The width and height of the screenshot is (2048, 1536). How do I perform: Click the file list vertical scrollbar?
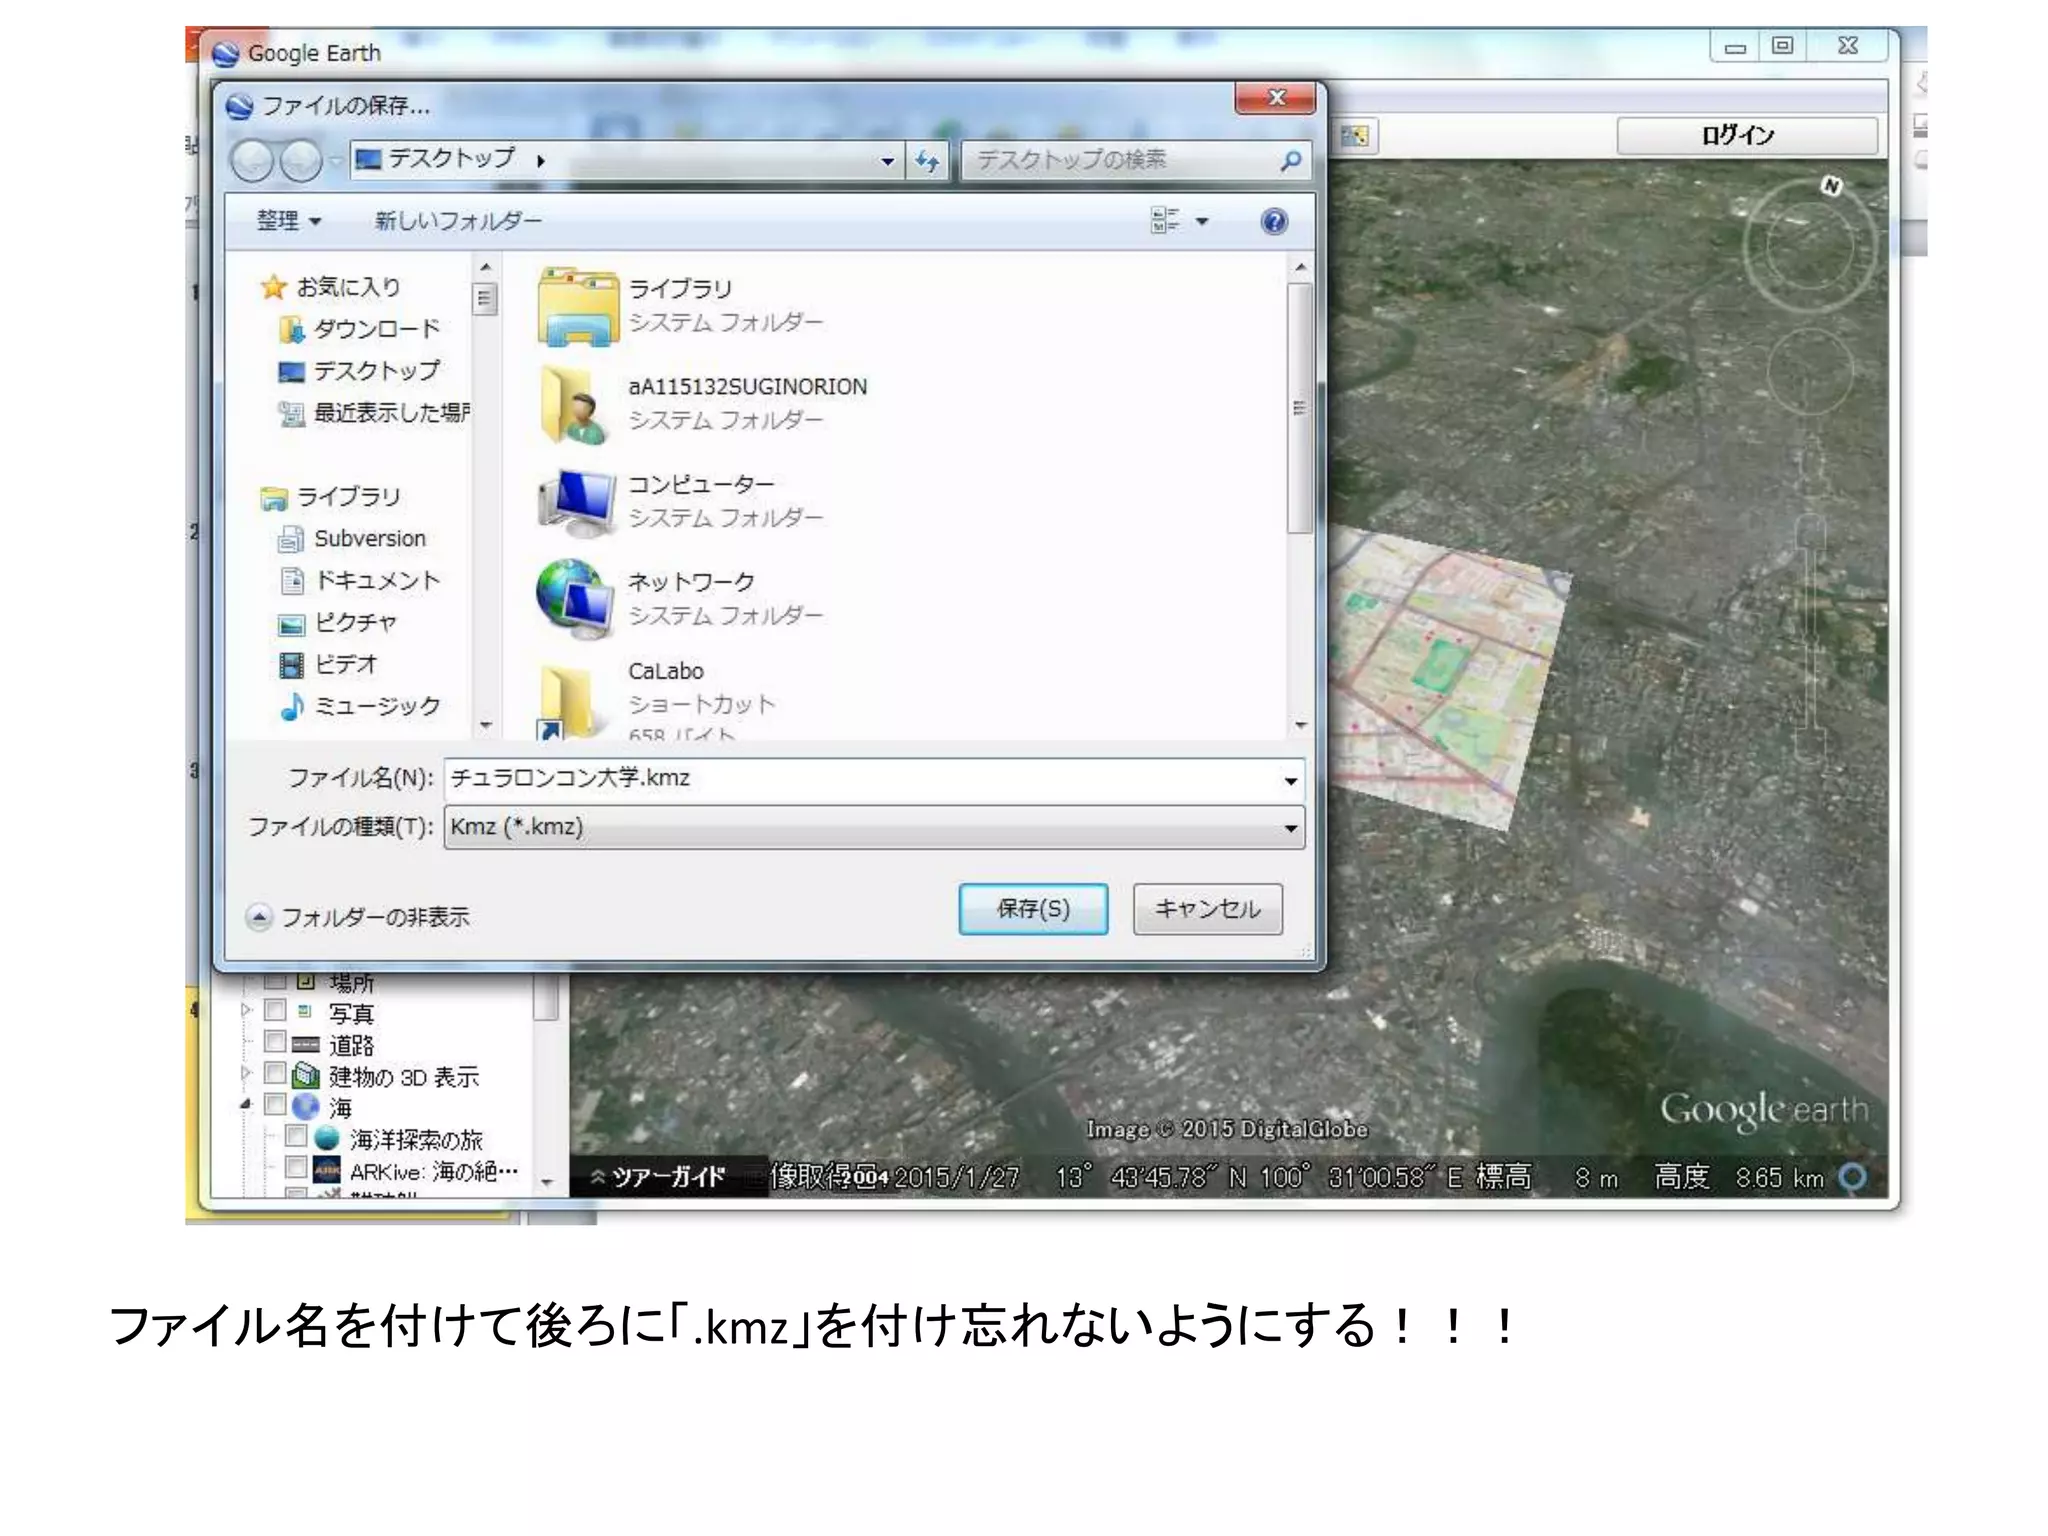[x=1300, y=407]
